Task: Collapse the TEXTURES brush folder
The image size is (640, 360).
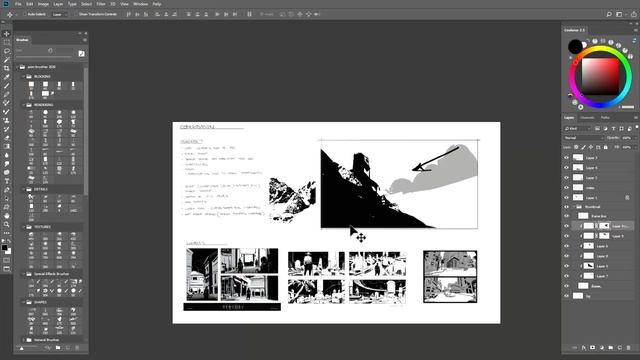Action: pyautogui.click(x=23, y=227)
